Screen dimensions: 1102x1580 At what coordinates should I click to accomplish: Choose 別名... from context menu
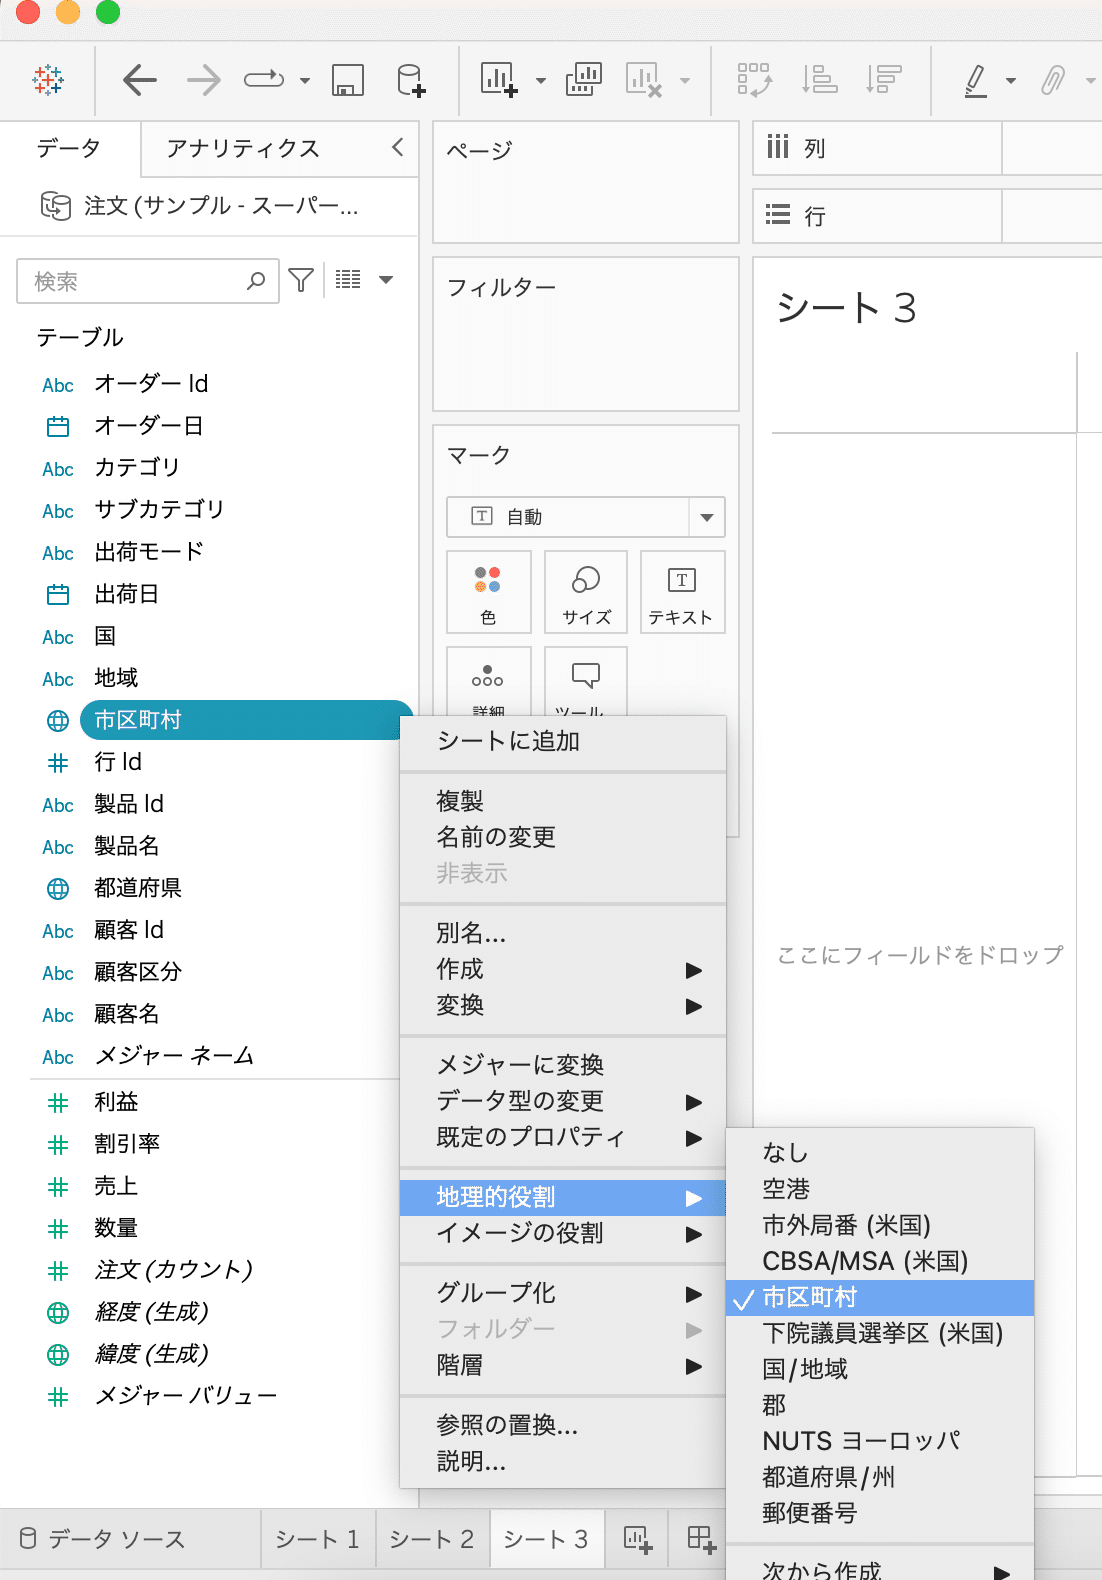[563, 933]
